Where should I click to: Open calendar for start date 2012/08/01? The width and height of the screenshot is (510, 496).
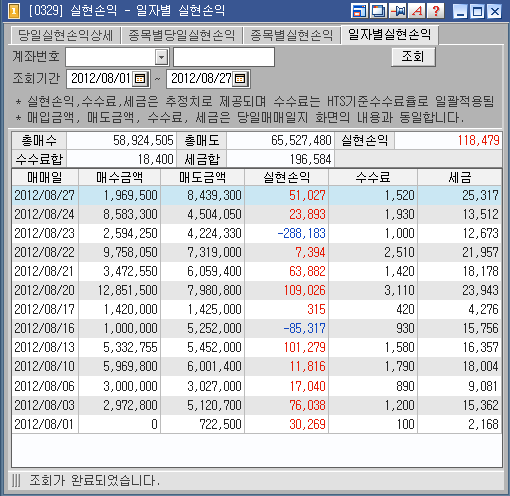click(x=140, y=79)
